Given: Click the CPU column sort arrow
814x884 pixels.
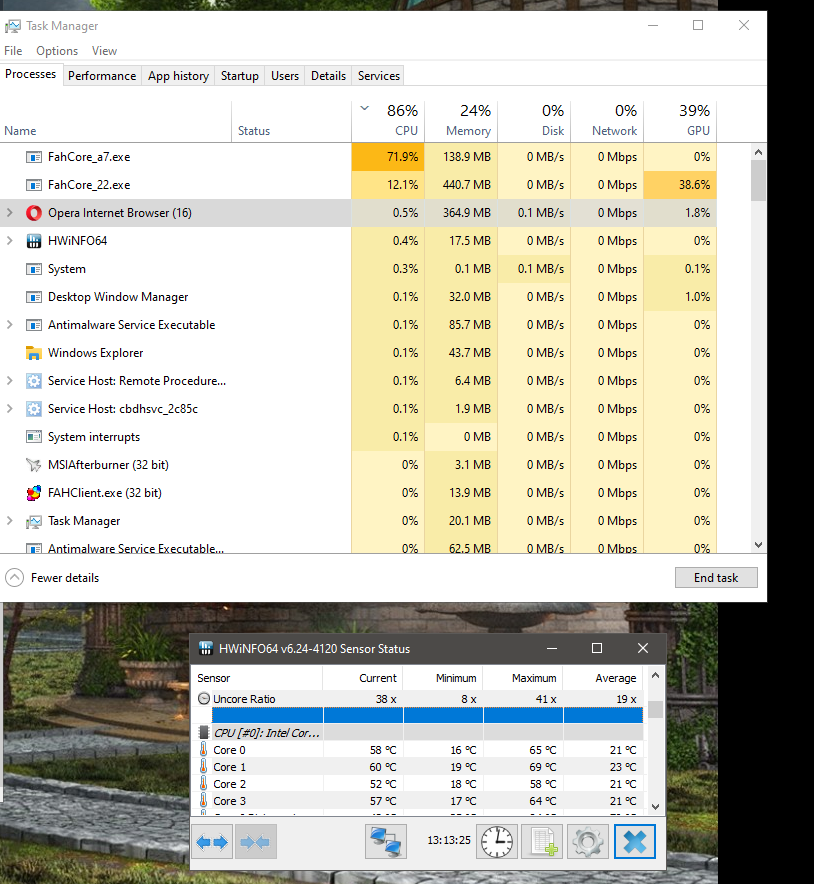Looking at the screenshot, I should 365,108.
